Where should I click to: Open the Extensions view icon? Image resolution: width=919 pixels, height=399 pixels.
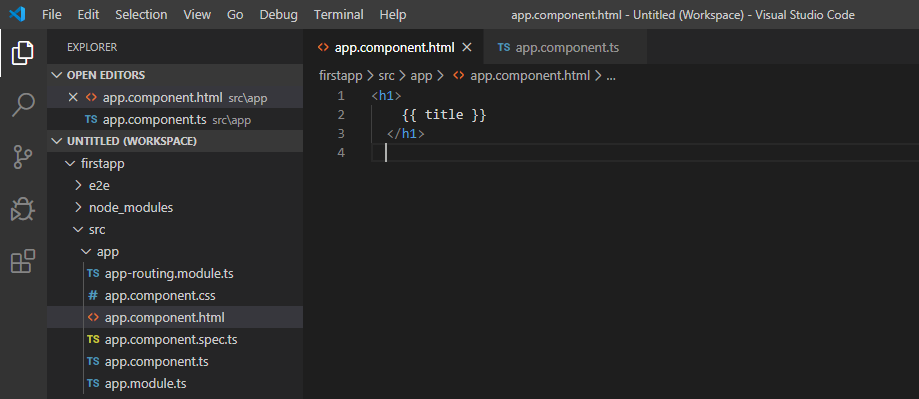tap(23, 261)
